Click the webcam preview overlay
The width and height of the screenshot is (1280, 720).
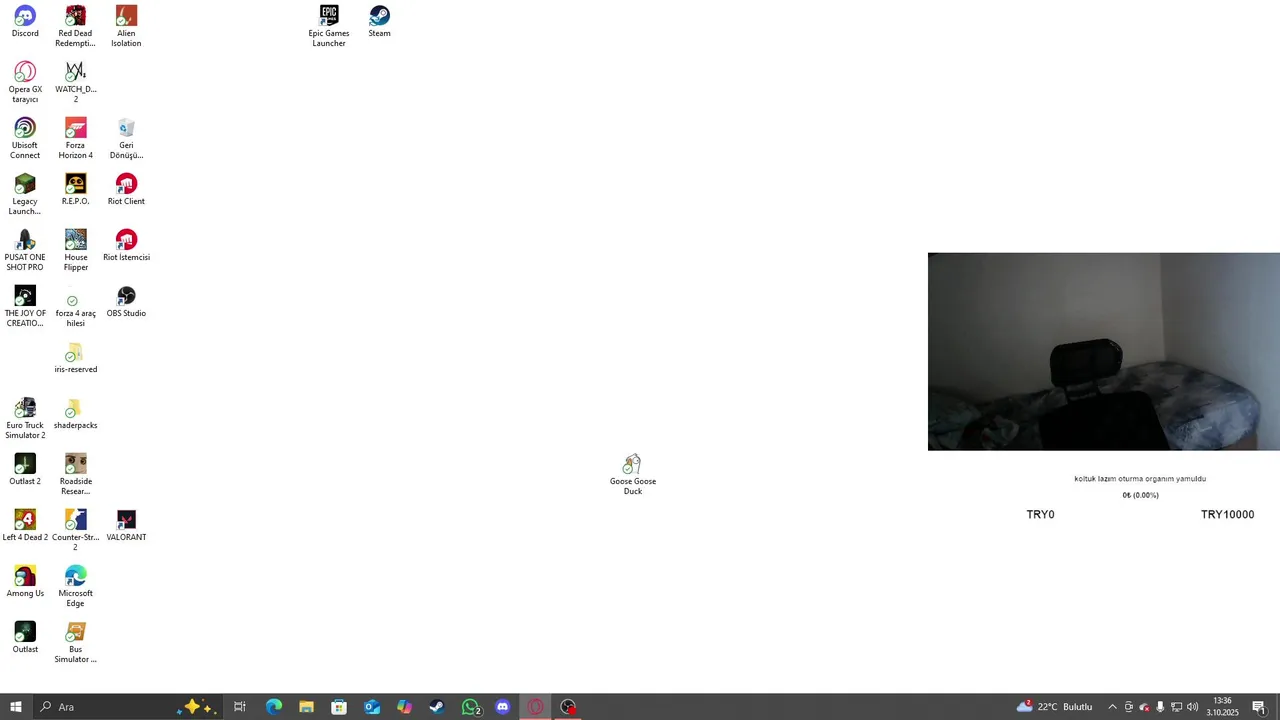pos(1104,351)
